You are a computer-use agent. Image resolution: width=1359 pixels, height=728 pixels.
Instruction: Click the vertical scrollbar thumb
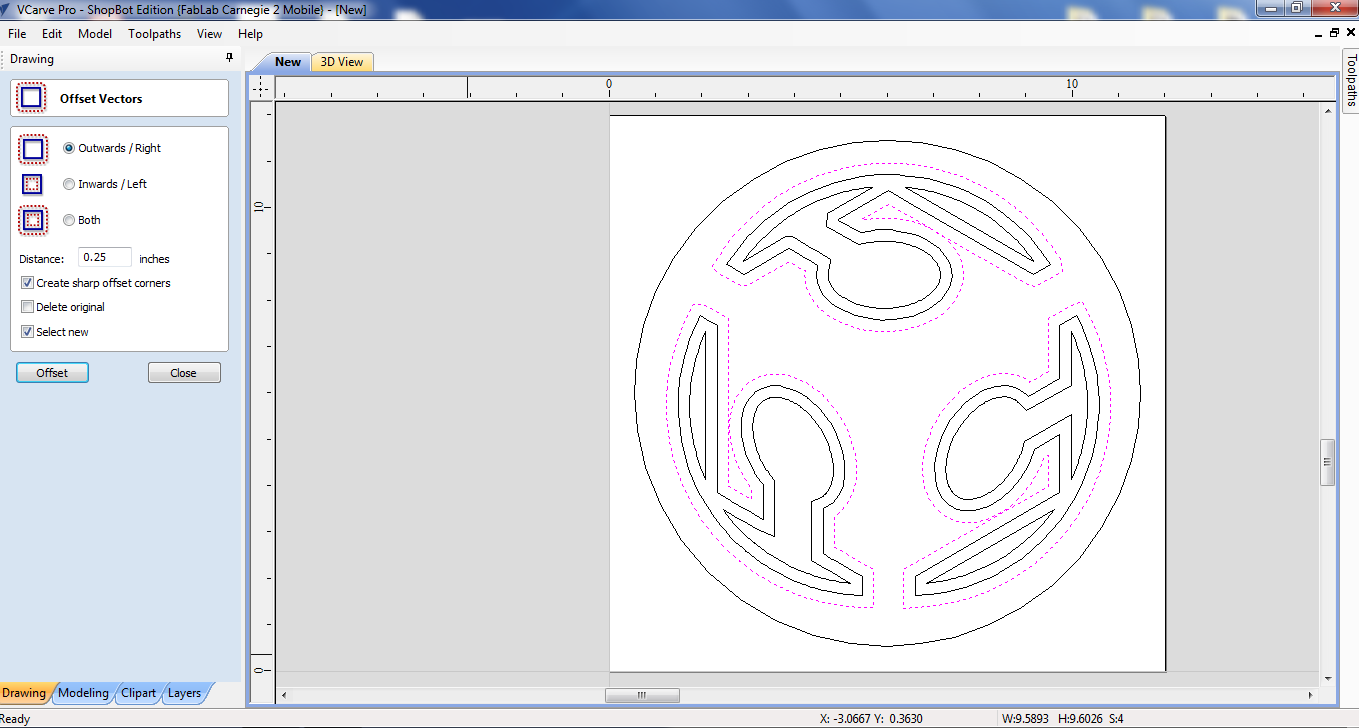[1328, 462]
